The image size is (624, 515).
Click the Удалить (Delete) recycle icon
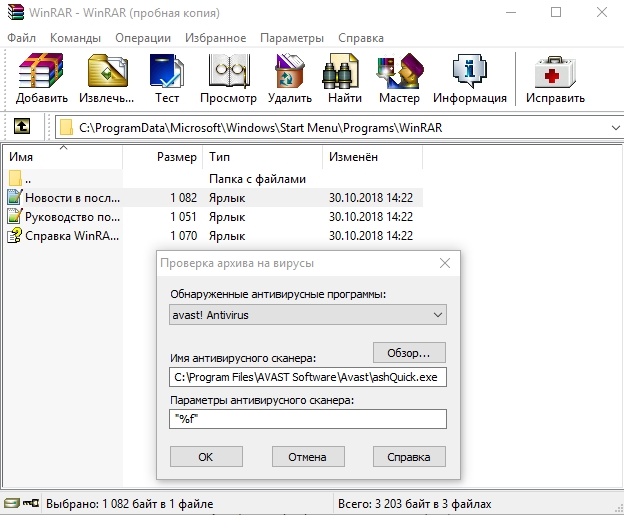click(290, 71)
